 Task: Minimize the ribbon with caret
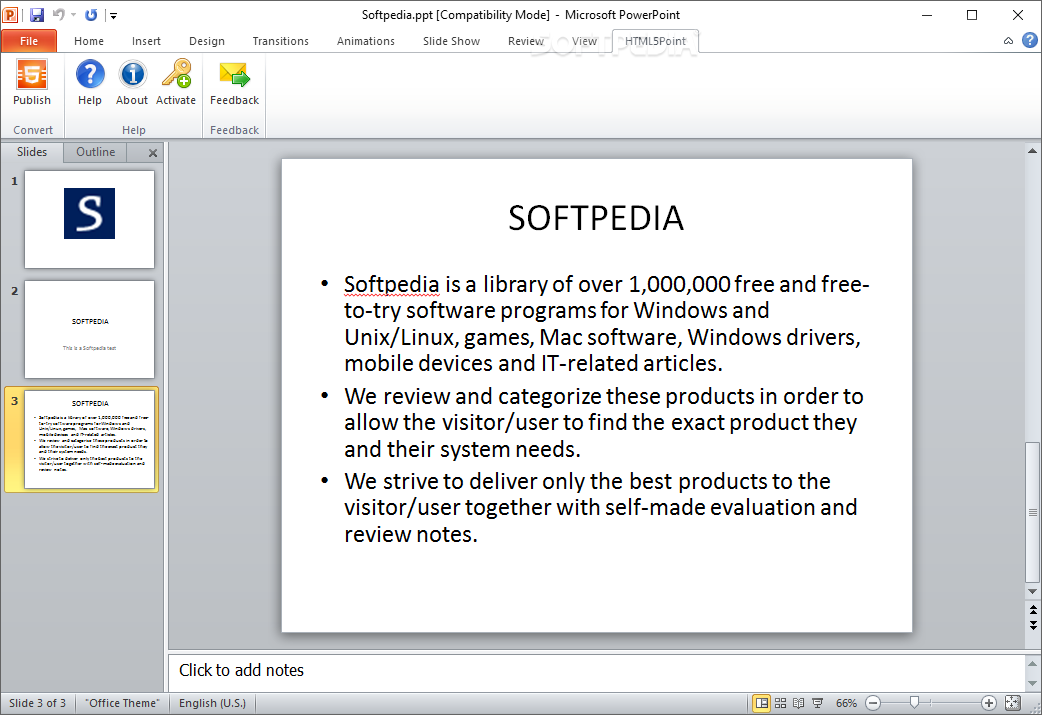(x=1008, y=41)
